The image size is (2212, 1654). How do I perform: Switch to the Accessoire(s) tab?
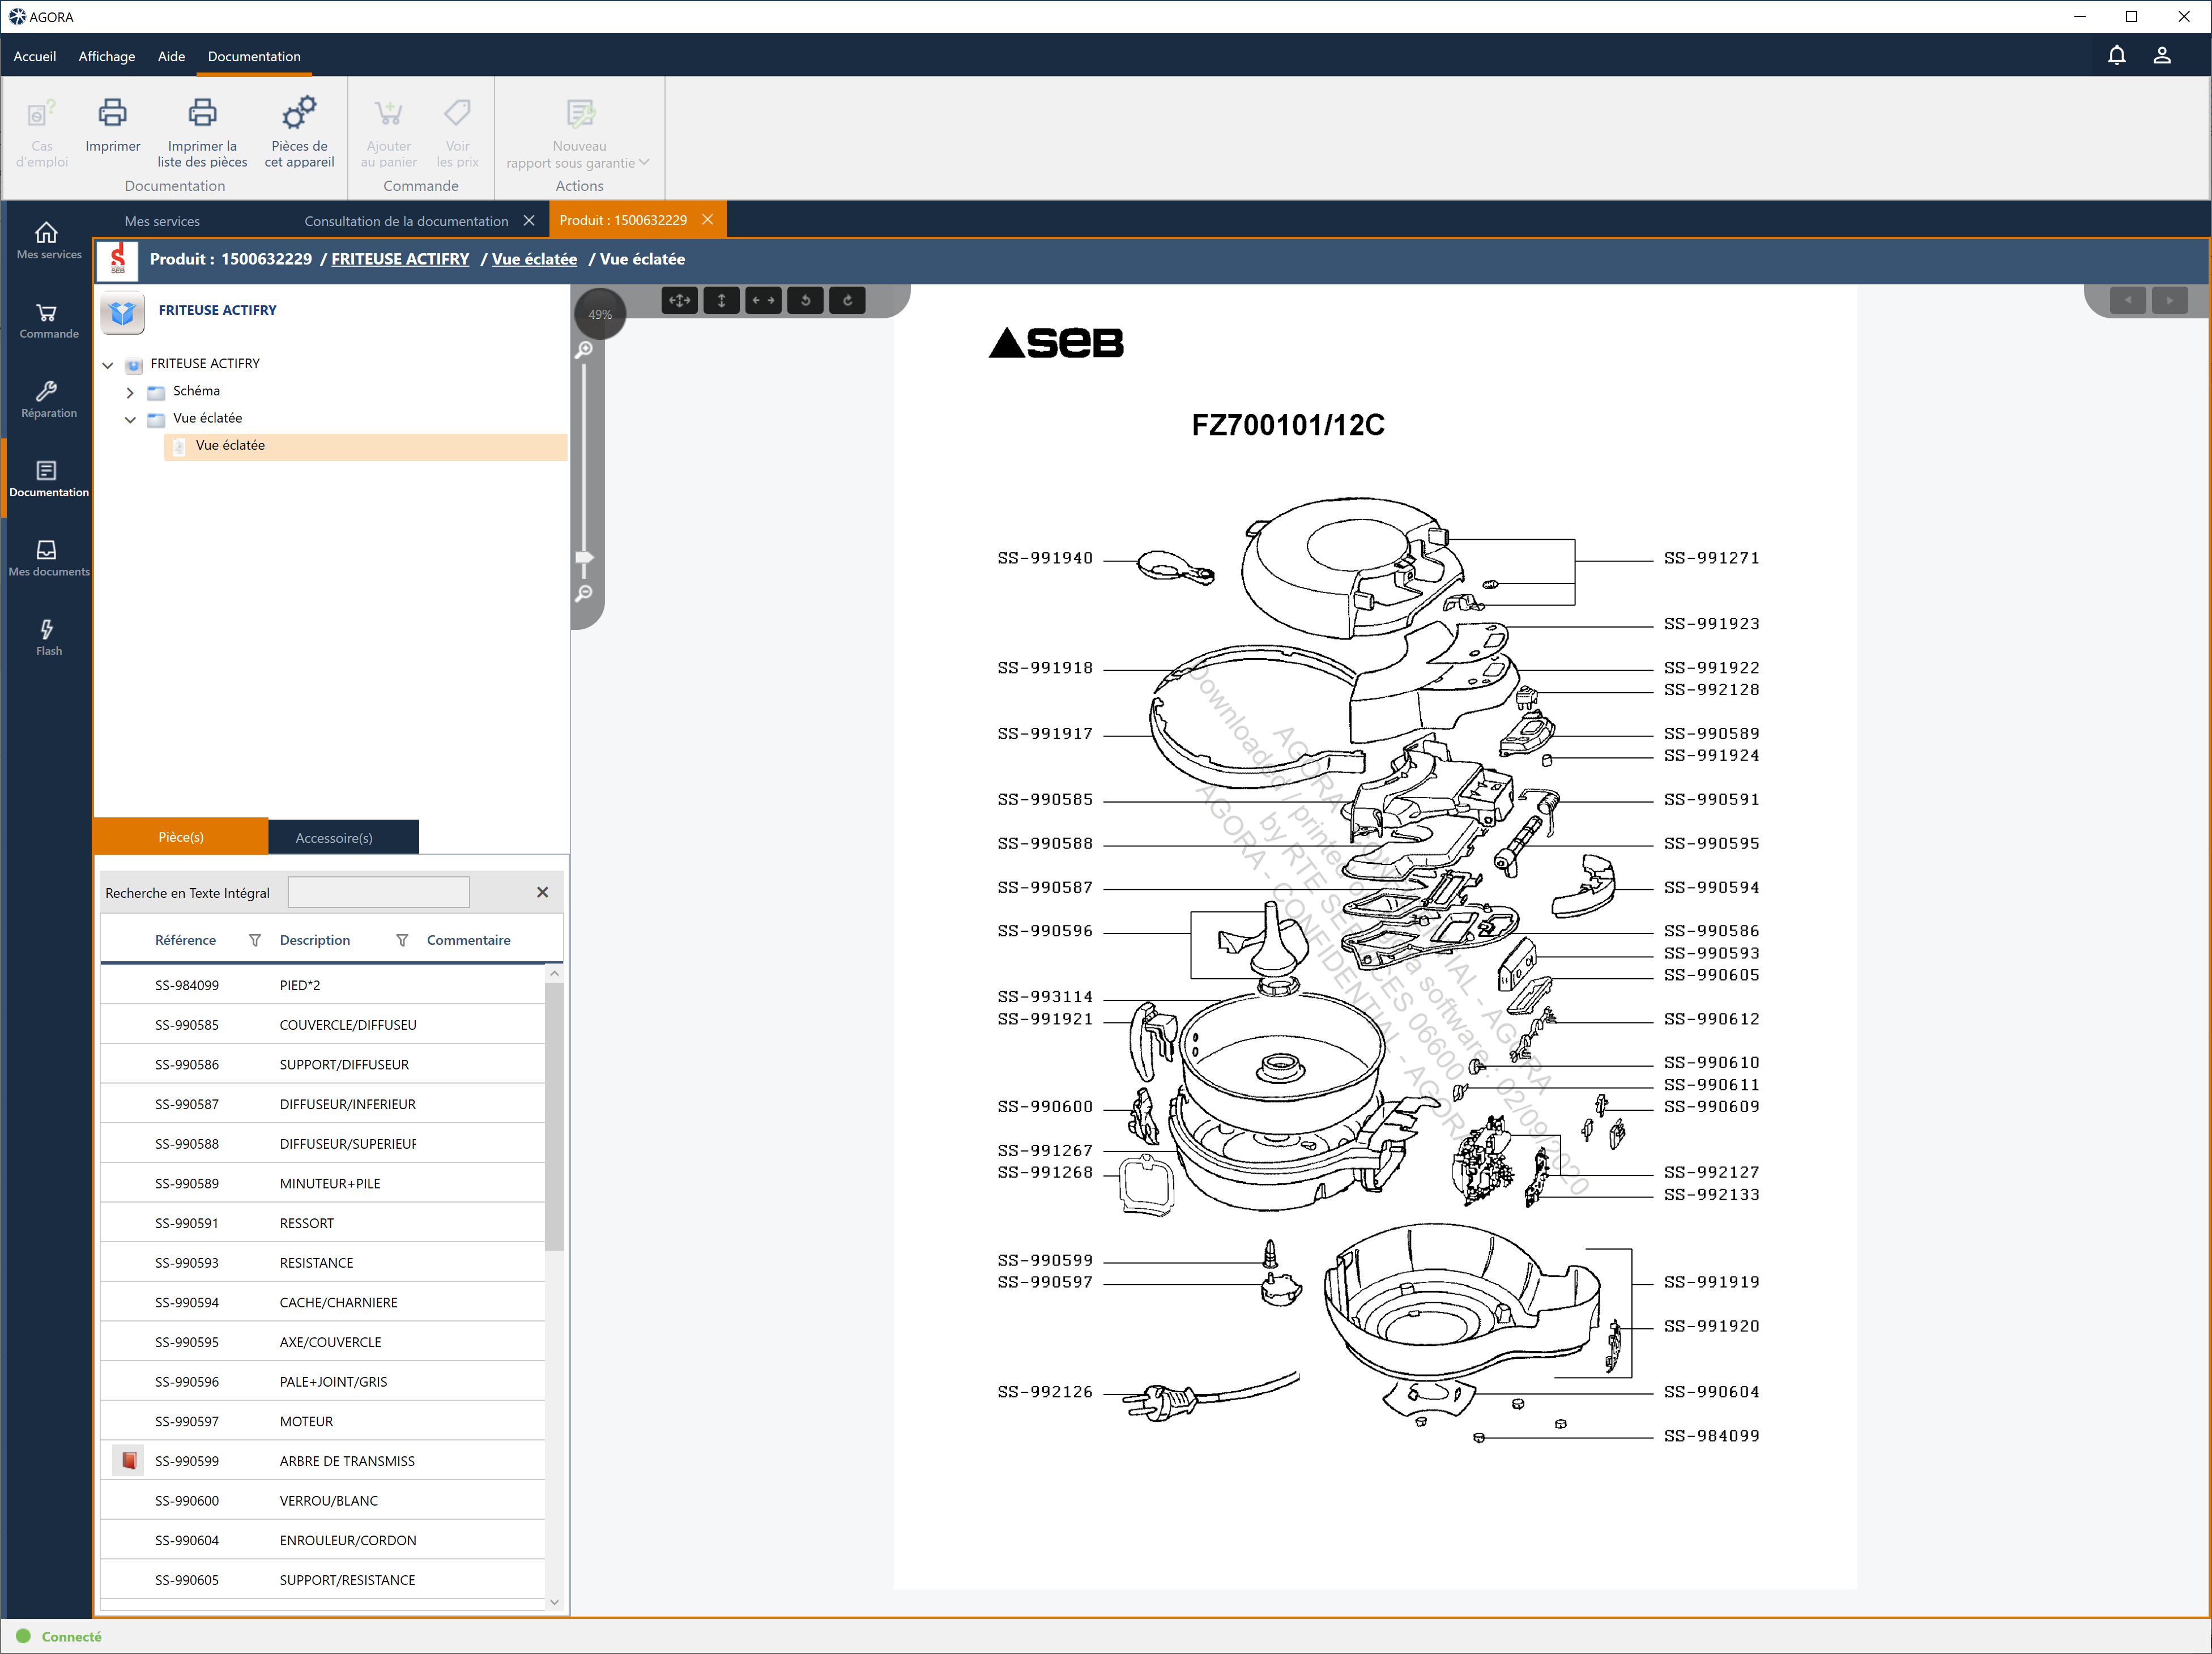click(x=334, y=838)
